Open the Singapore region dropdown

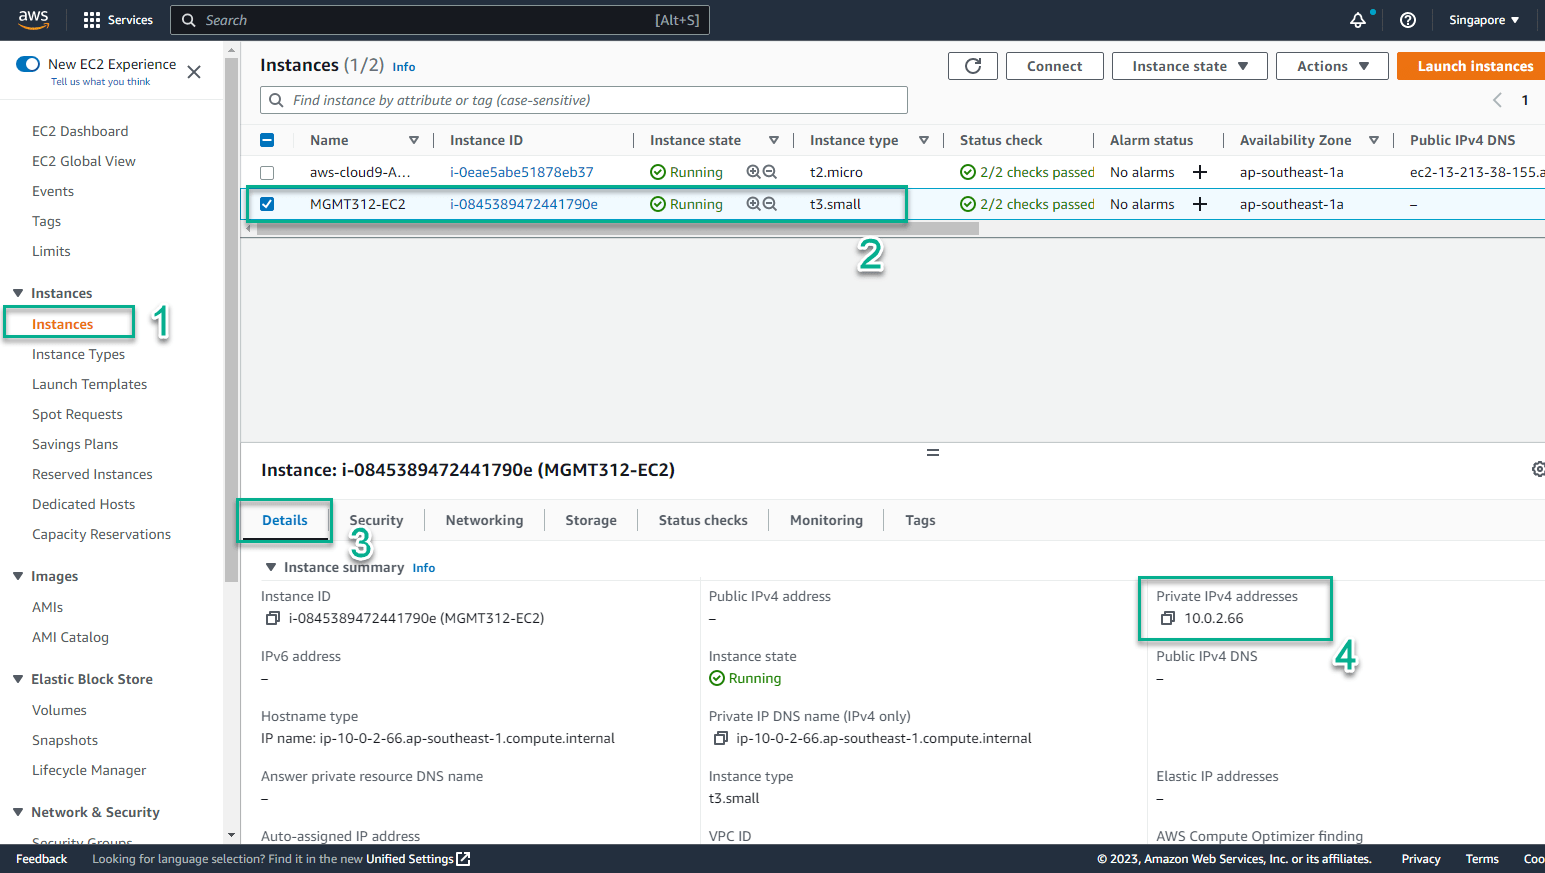pos(1484,20)
